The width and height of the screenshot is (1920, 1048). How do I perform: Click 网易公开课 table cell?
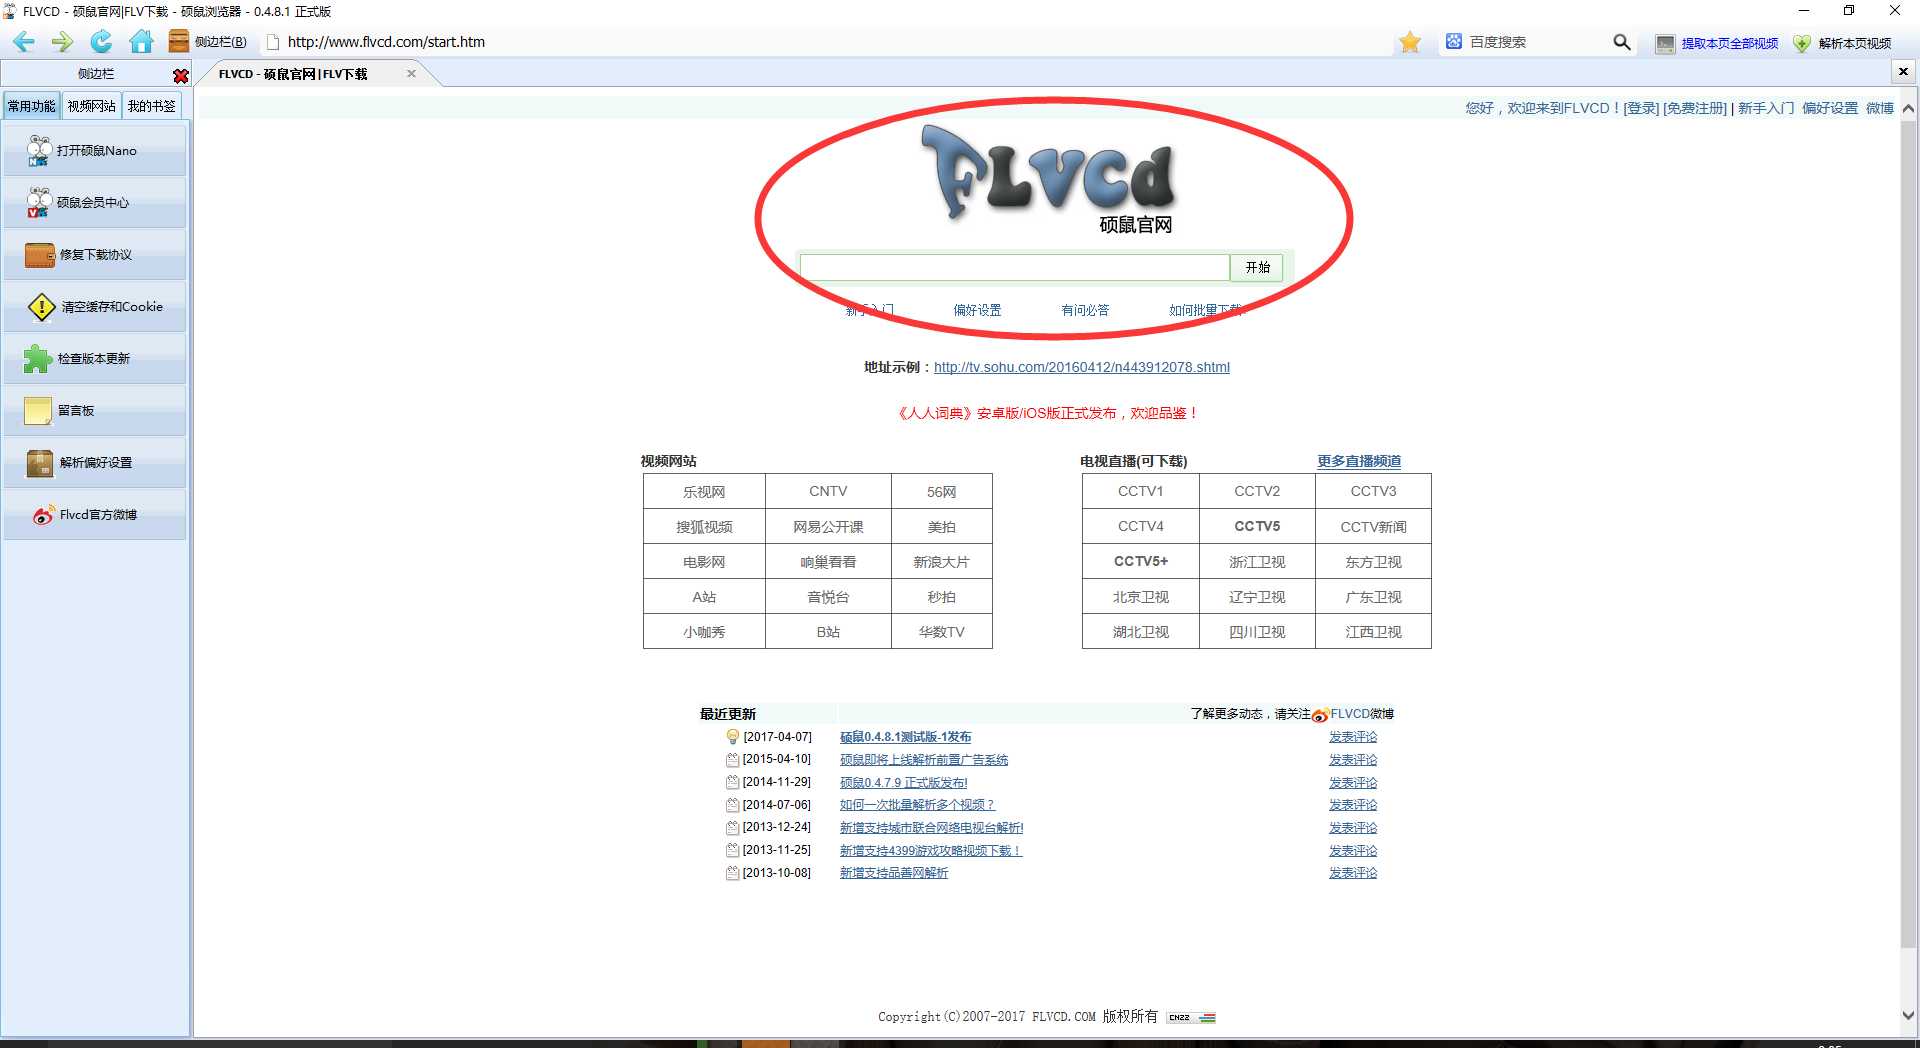point(828,526)
